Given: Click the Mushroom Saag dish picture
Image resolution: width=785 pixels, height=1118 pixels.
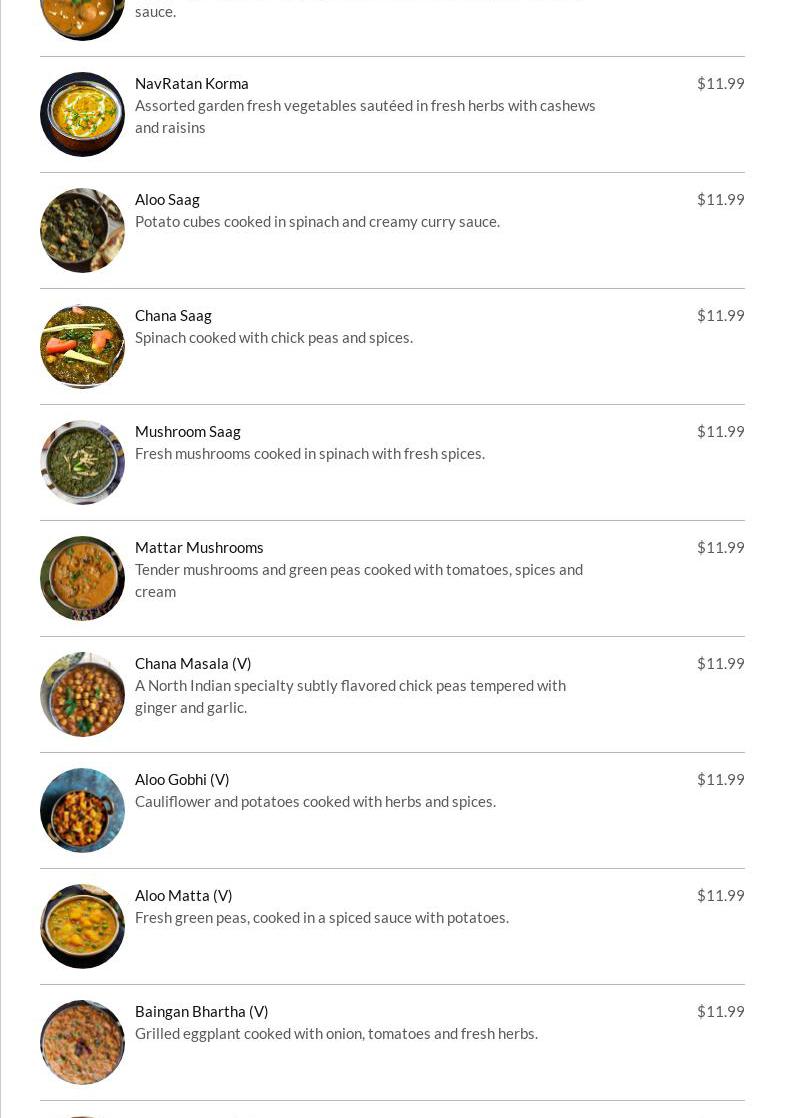Looking at the screenshot, I should 82,462.
